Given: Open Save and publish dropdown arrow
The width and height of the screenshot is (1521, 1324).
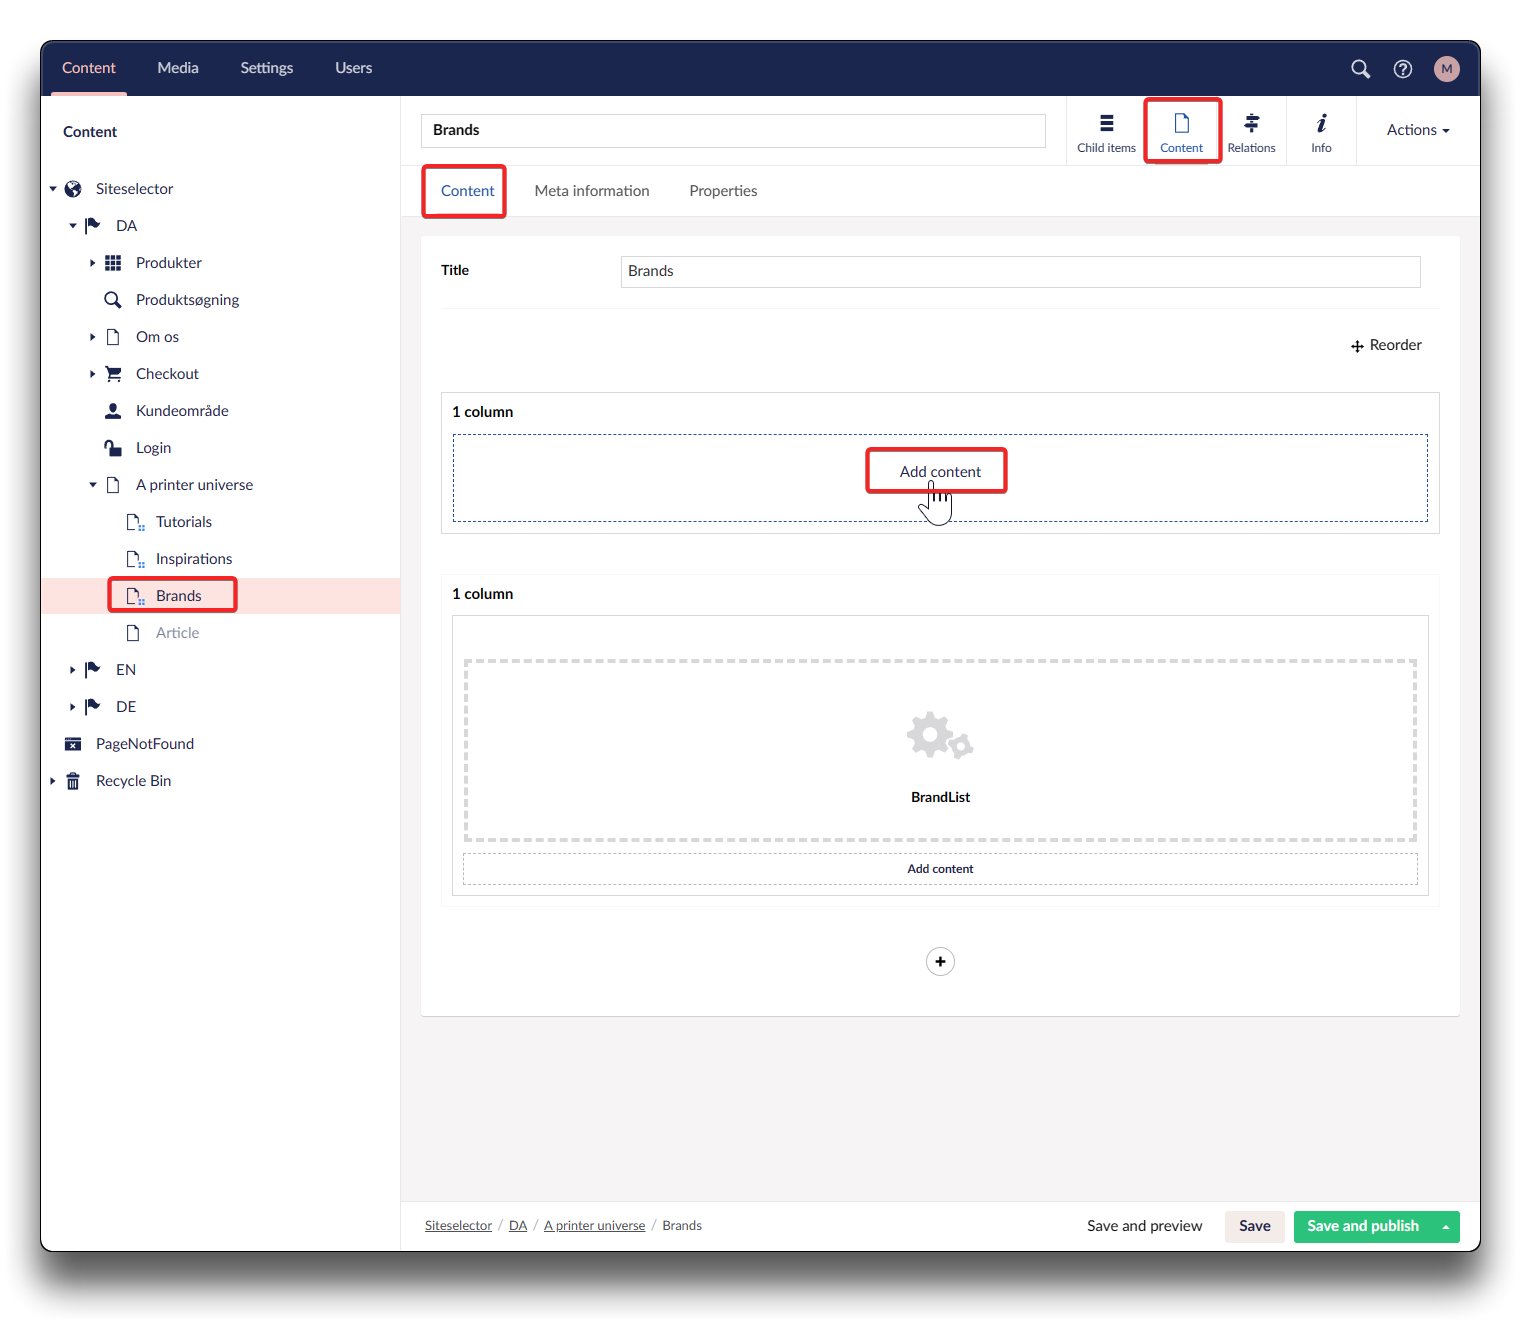Looking at the screenshot, I should 1445,1227.
